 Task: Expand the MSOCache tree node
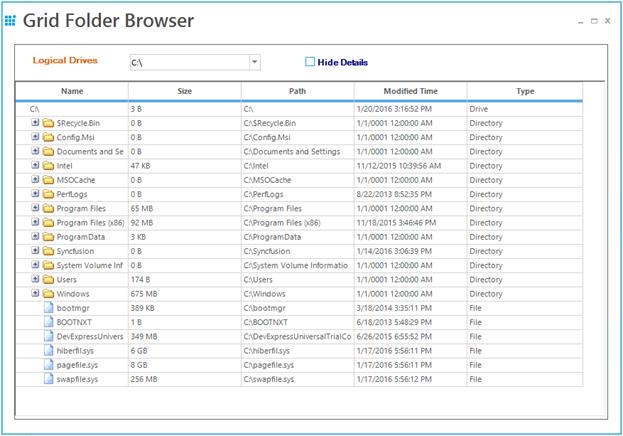pos(35,179)
